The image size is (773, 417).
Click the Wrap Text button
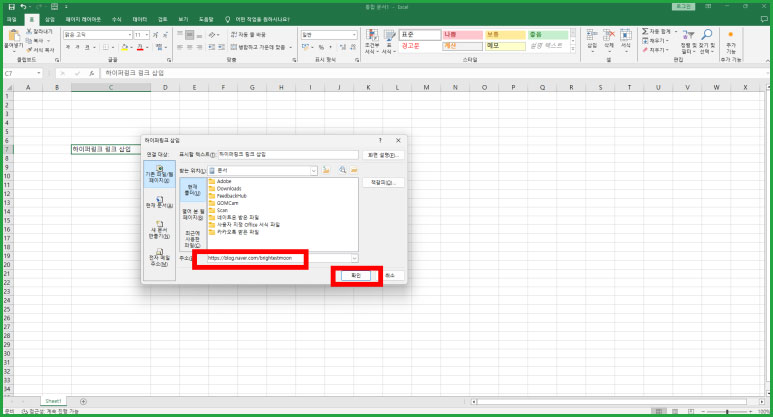coord(248,35)
